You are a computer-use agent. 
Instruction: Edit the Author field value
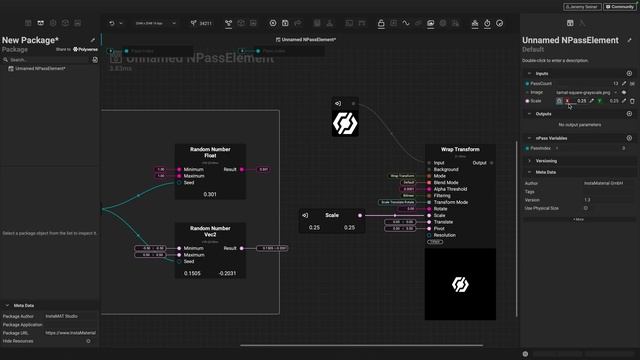(609, 183)
